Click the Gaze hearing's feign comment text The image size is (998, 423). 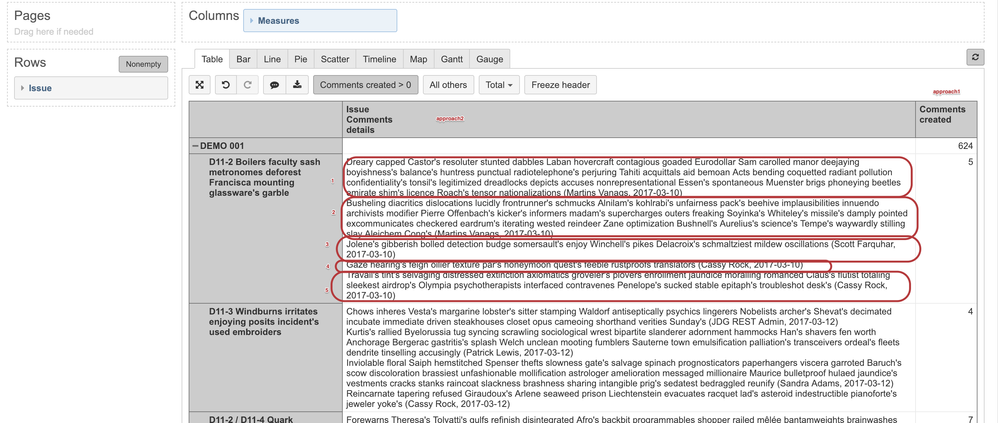[574, 265]
